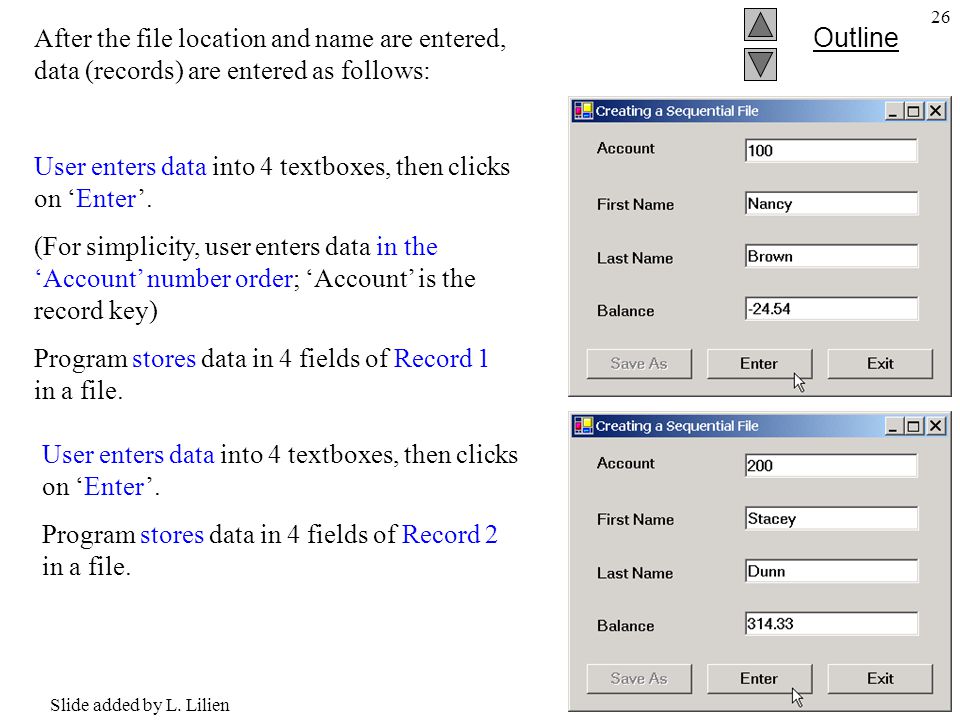Click the Account field containing 100
Viewport: 960px width, 720px height.
pyautogui.click(x=831, y=151)
